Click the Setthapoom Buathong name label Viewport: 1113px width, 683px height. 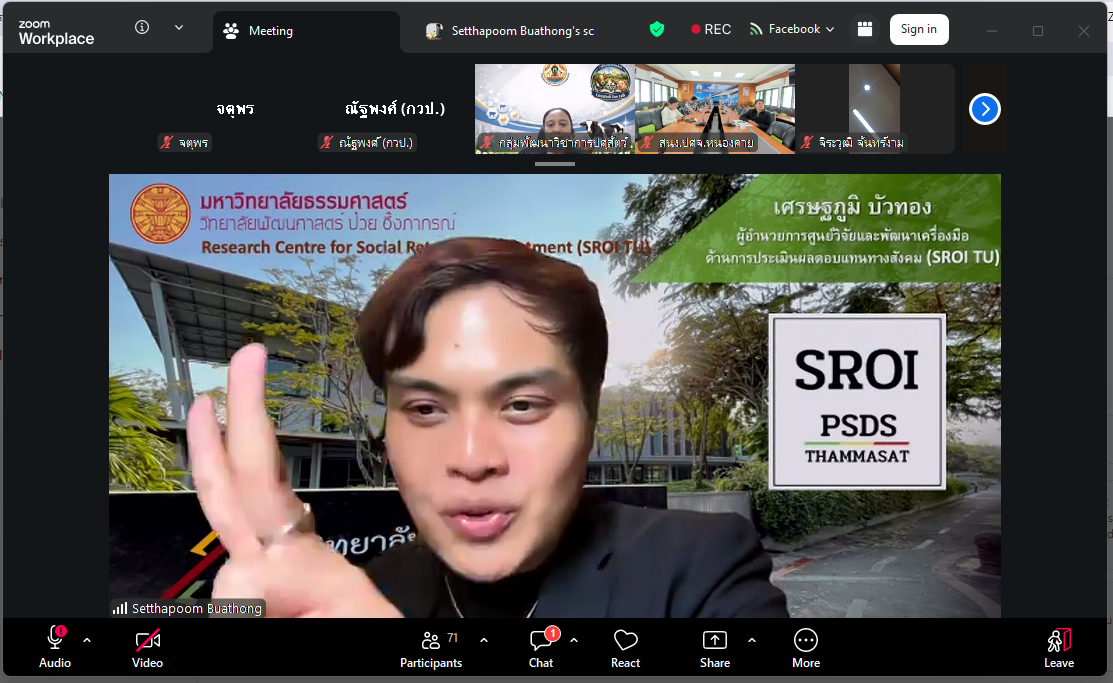pyautogui.click(x=197, y=608)
